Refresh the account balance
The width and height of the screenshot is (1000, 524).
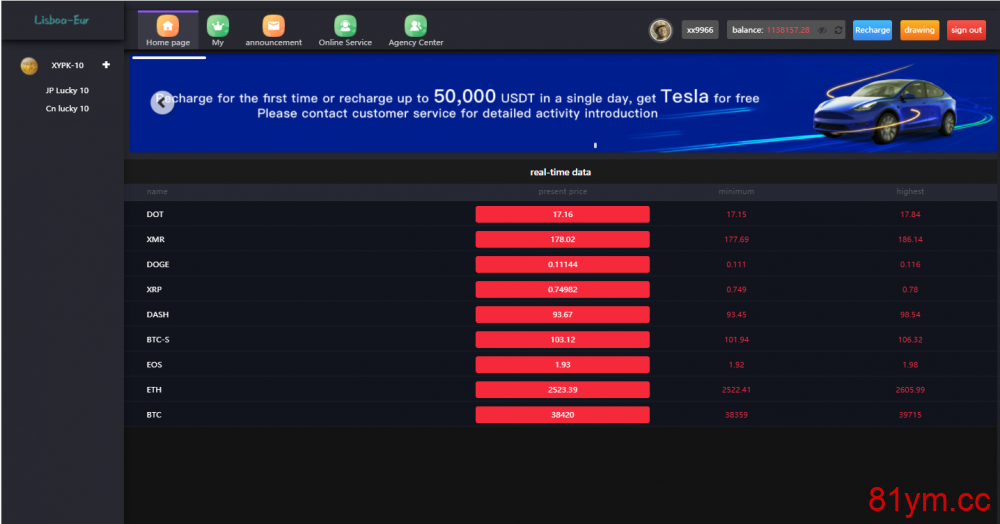click(838, 30)
